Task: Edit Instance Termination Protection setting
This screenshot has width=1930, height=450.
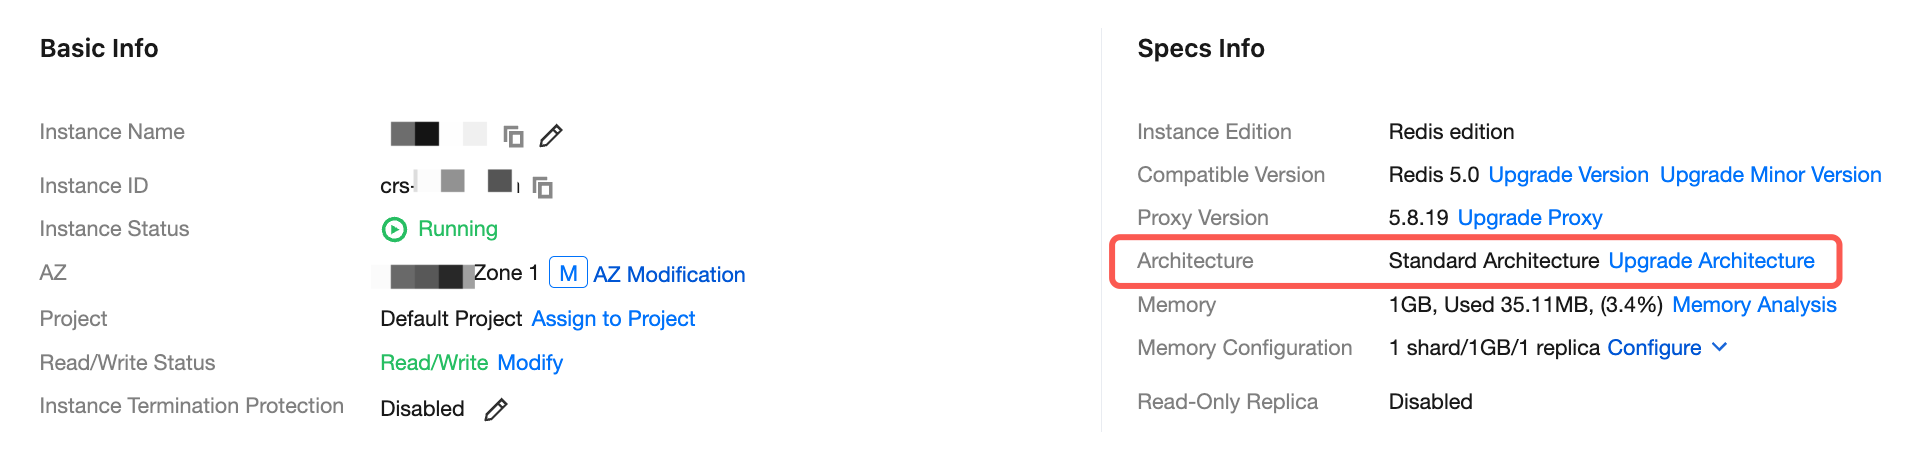Action: pyautogui.click(x=496, y=409)
